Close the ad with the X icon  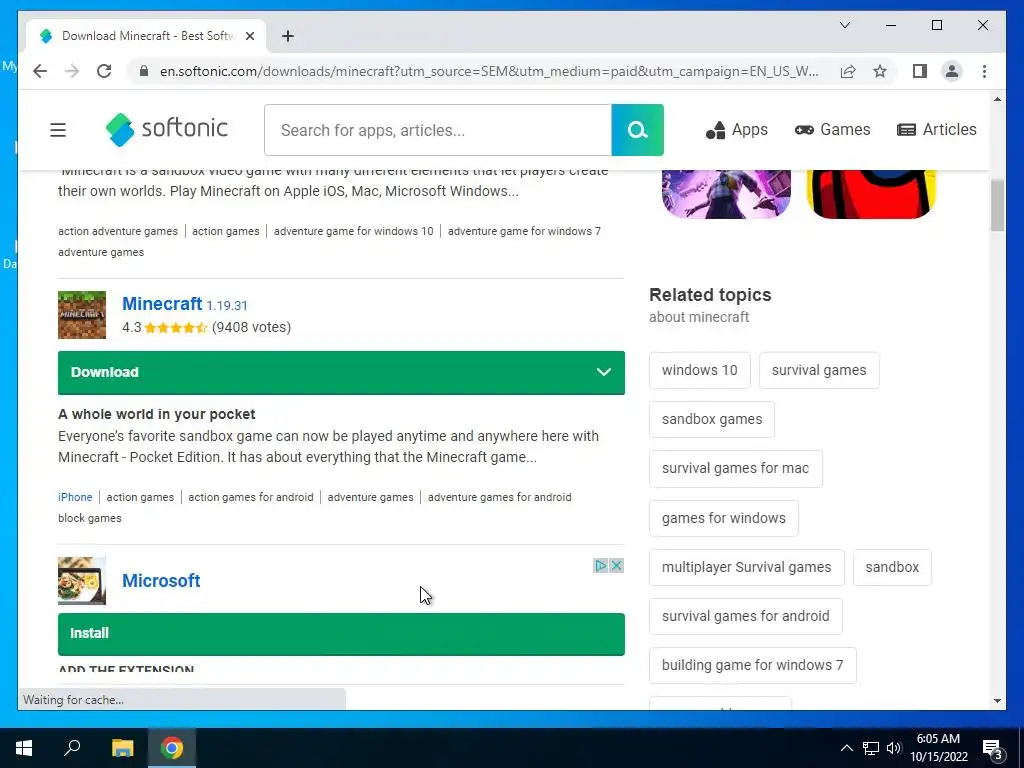click(x=616, y=566)
